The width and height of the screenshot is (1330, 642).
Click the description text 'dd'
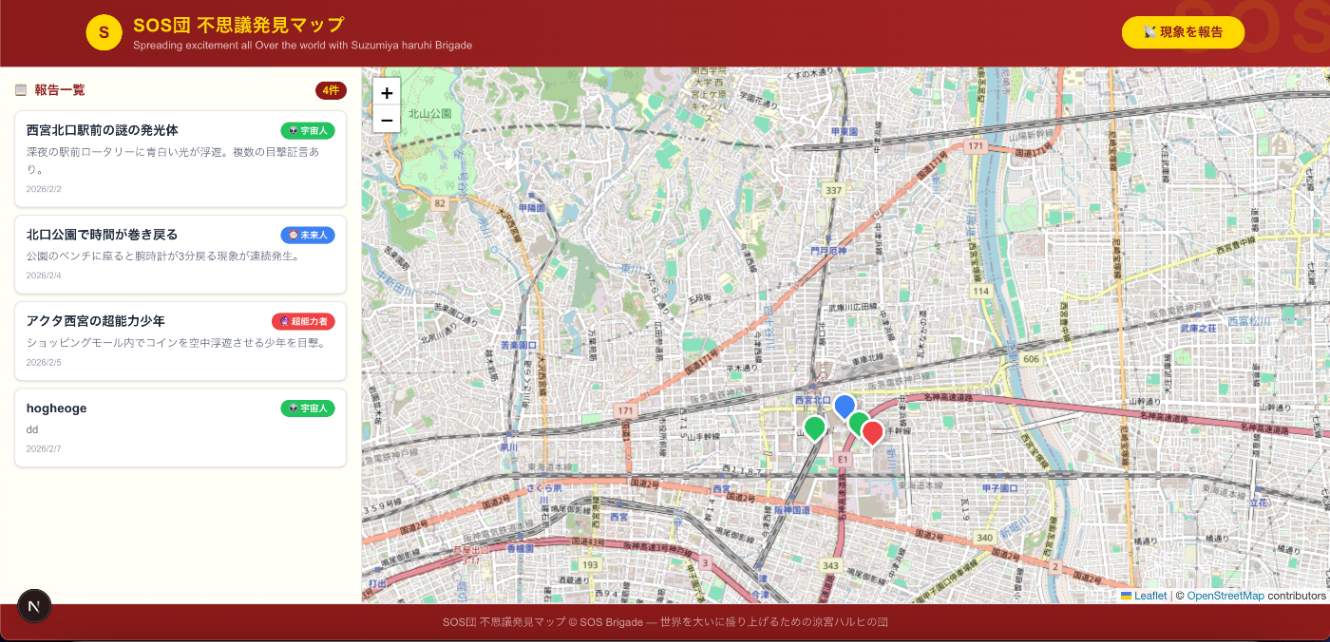32,429
